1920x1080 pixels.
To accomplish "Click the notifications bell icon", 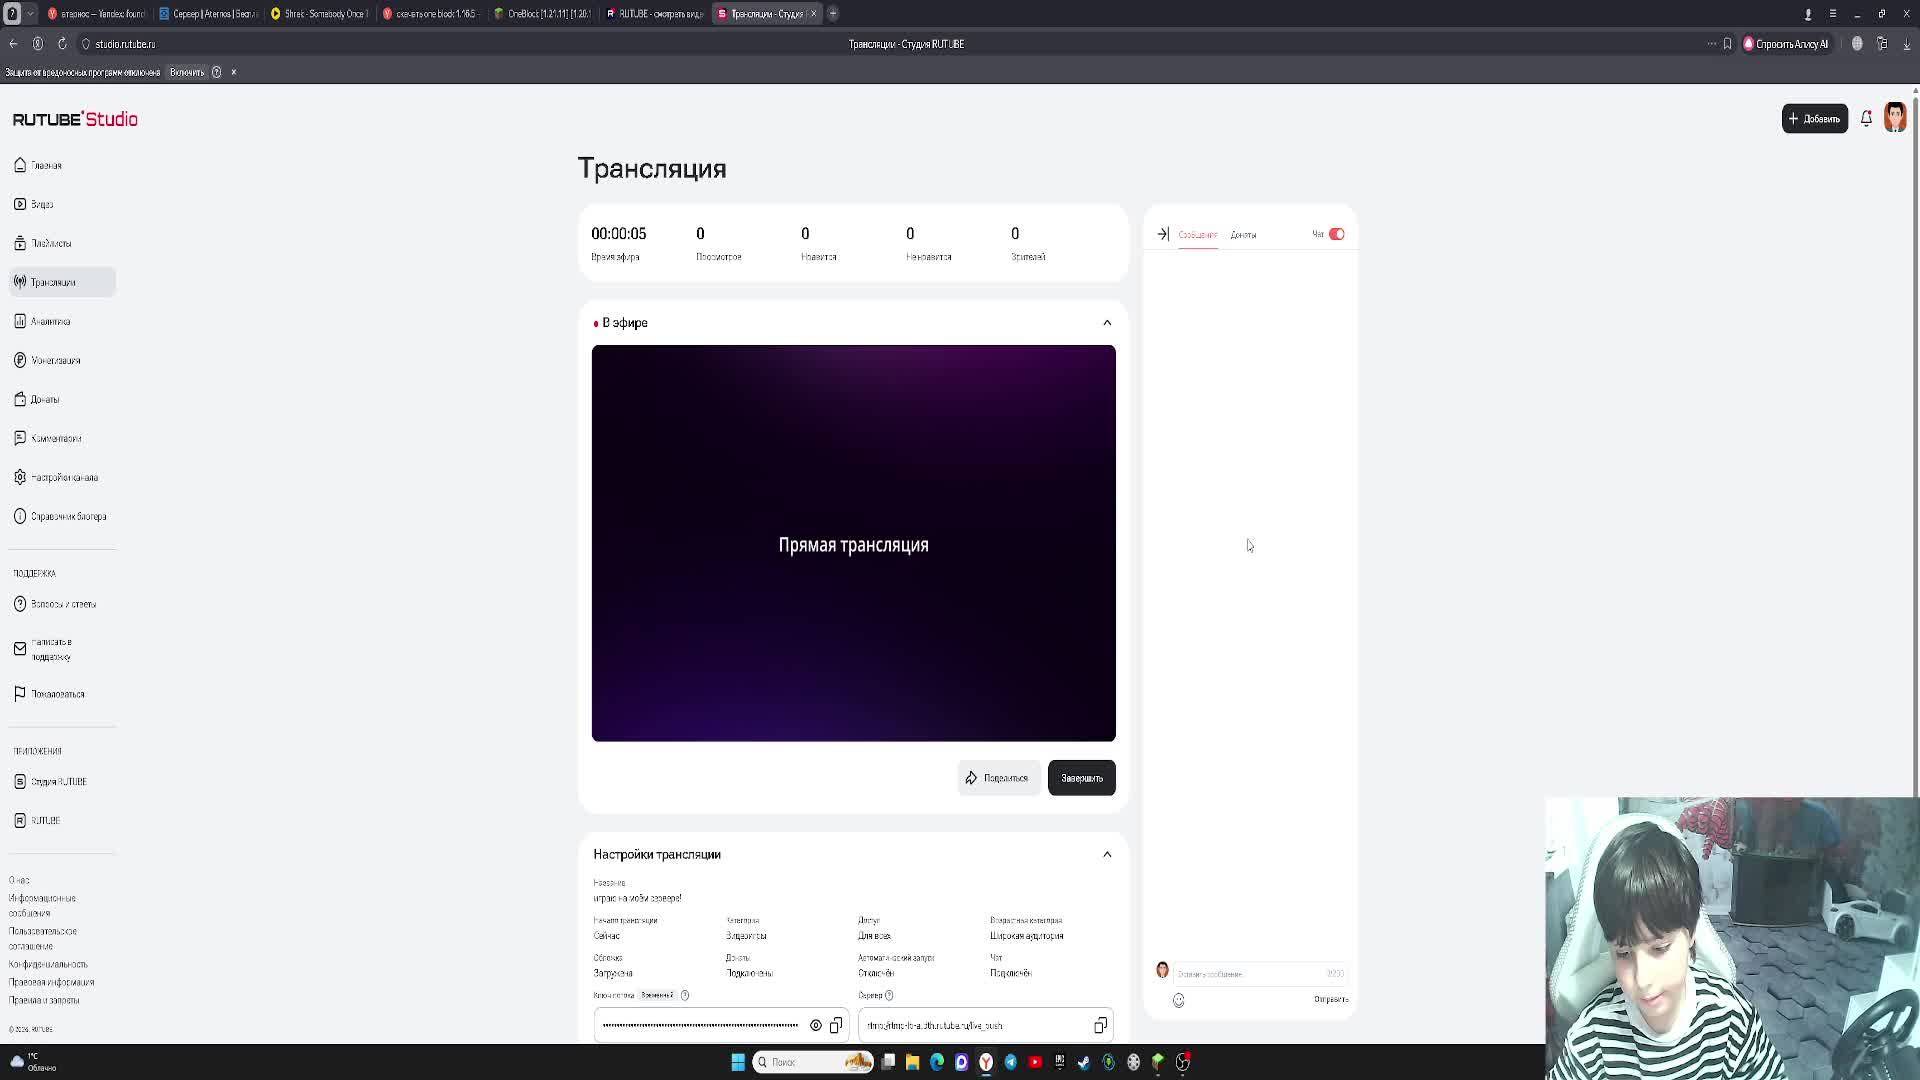I will [1866, 119].
